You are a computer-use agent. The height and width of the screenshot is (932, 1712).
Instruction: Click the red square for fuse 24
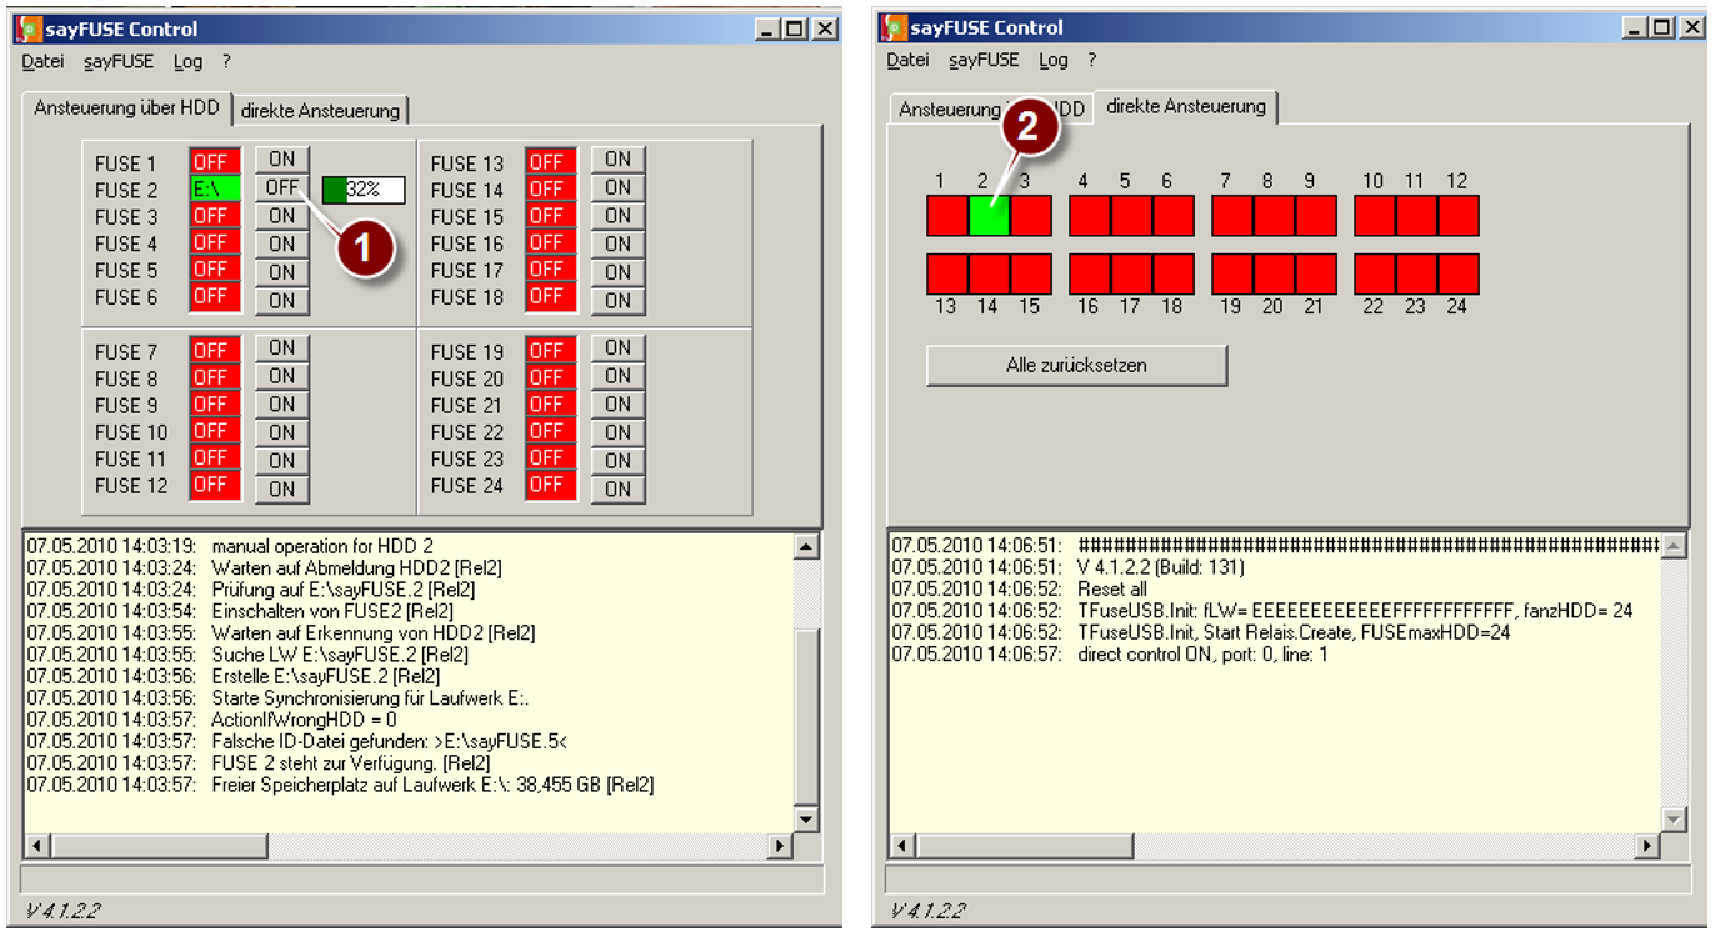(x=1458, y=273)
